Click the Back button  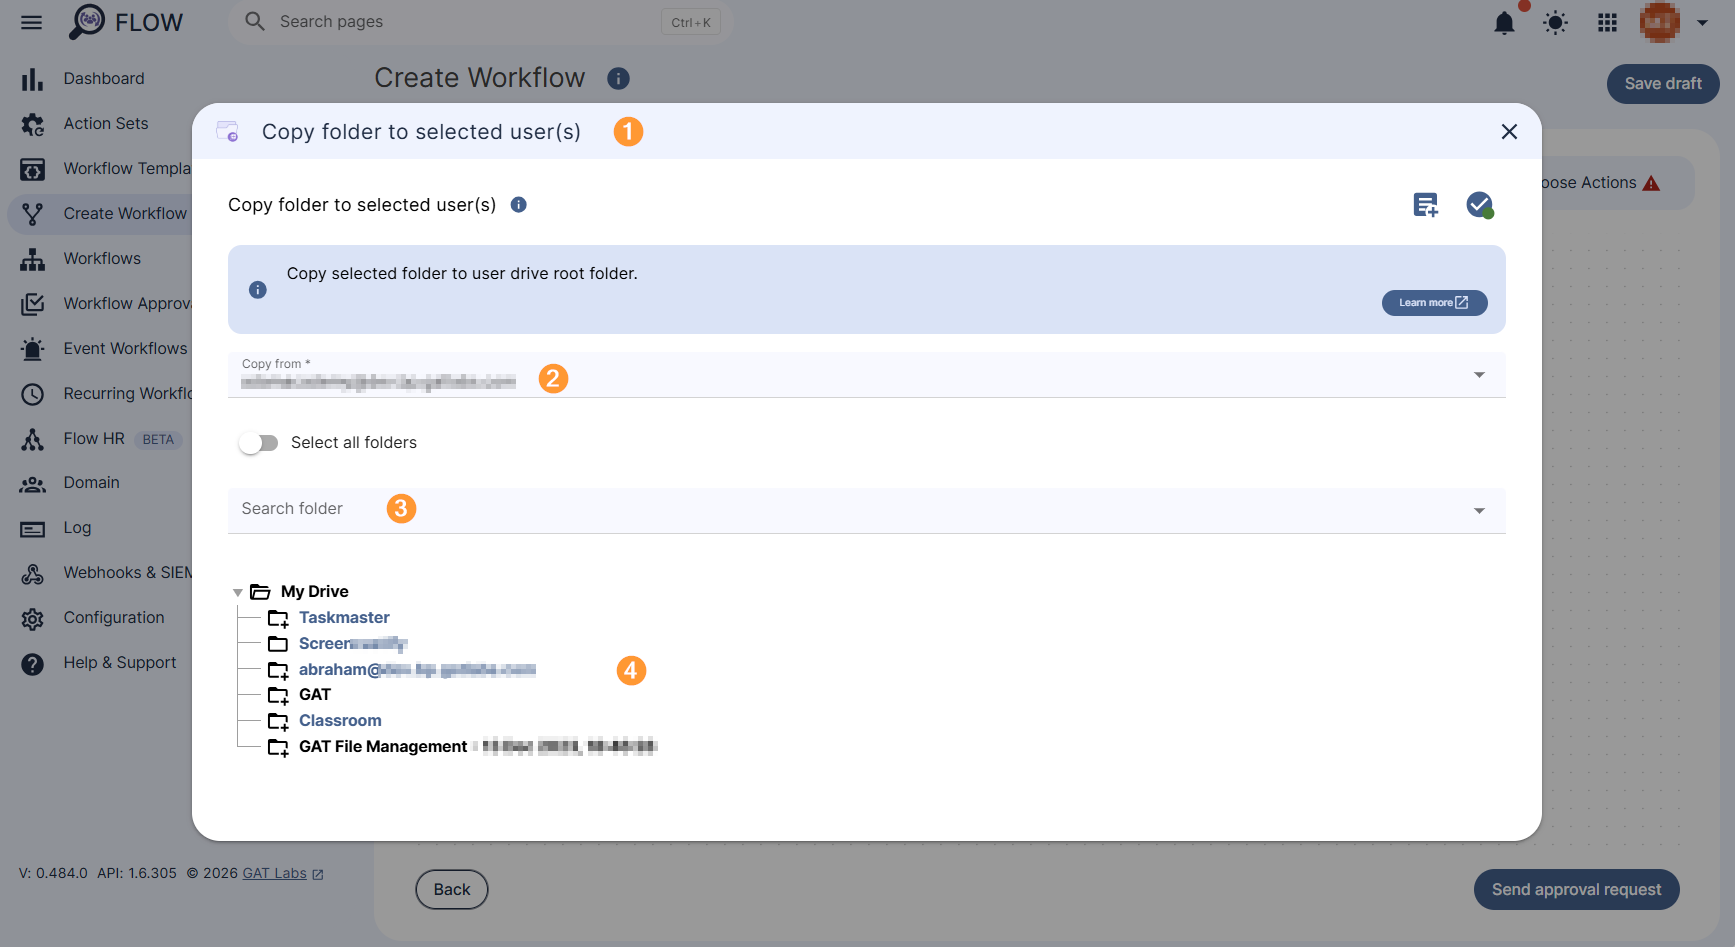[x=452, y=890]
